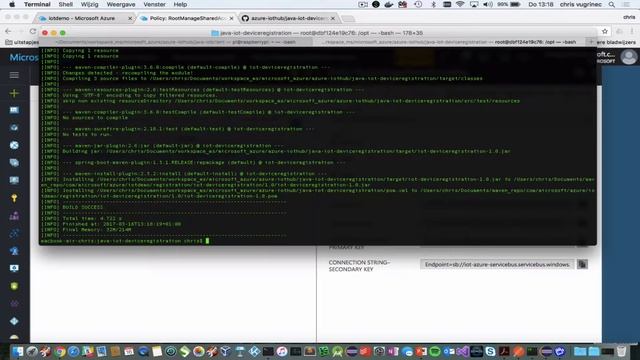The height and width of the screenshot is (360, 640).
Task: Open the Apple menu
Action: (12, 4)
